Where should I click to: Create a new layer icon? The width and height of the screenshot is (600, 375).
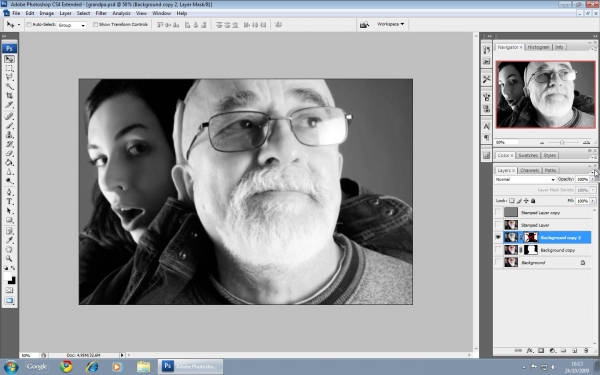(x=575, y=350)
